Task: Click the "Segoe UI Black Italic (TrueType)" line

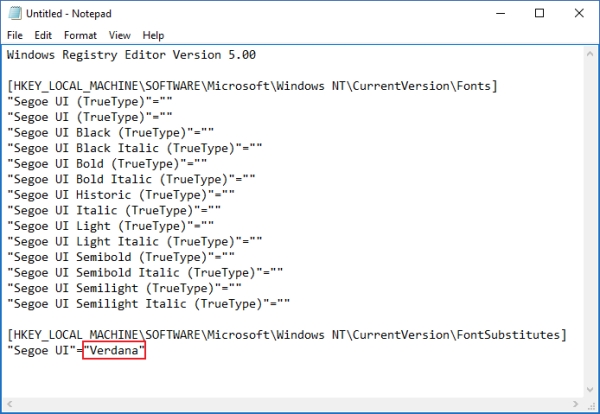Action: [135, 148]
